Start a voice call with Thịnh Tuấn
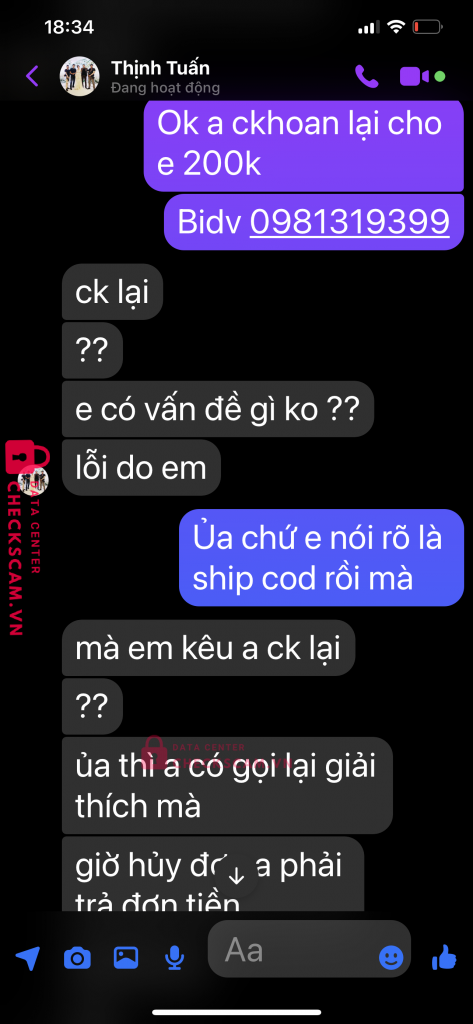Image resolution: width=473 pixels, height=1024 pixels. [367, 76]
